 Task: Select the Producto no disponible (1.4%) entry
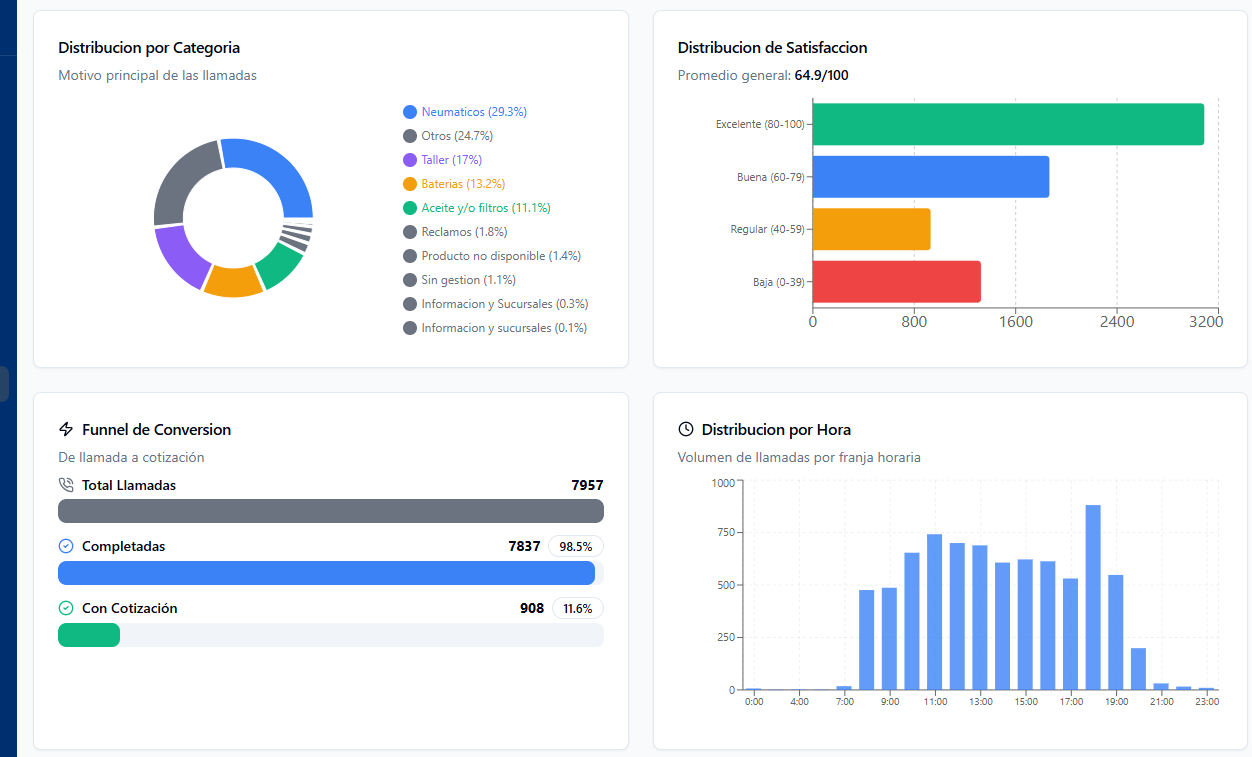492,256
